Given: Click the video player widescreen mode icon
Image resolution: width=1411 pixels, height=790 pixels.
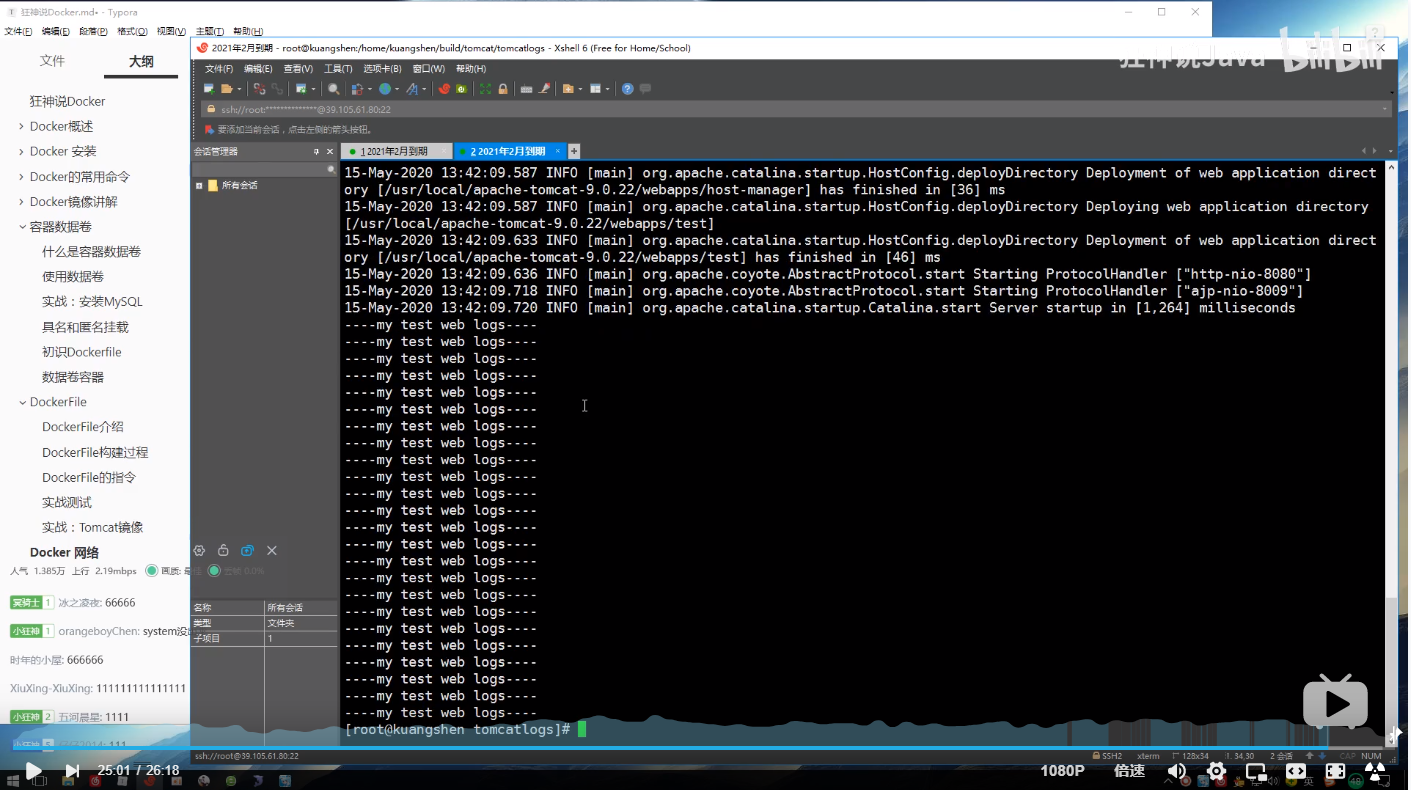Looking at the screenshot, I should pyautogui.click(x=1296, y=771).
